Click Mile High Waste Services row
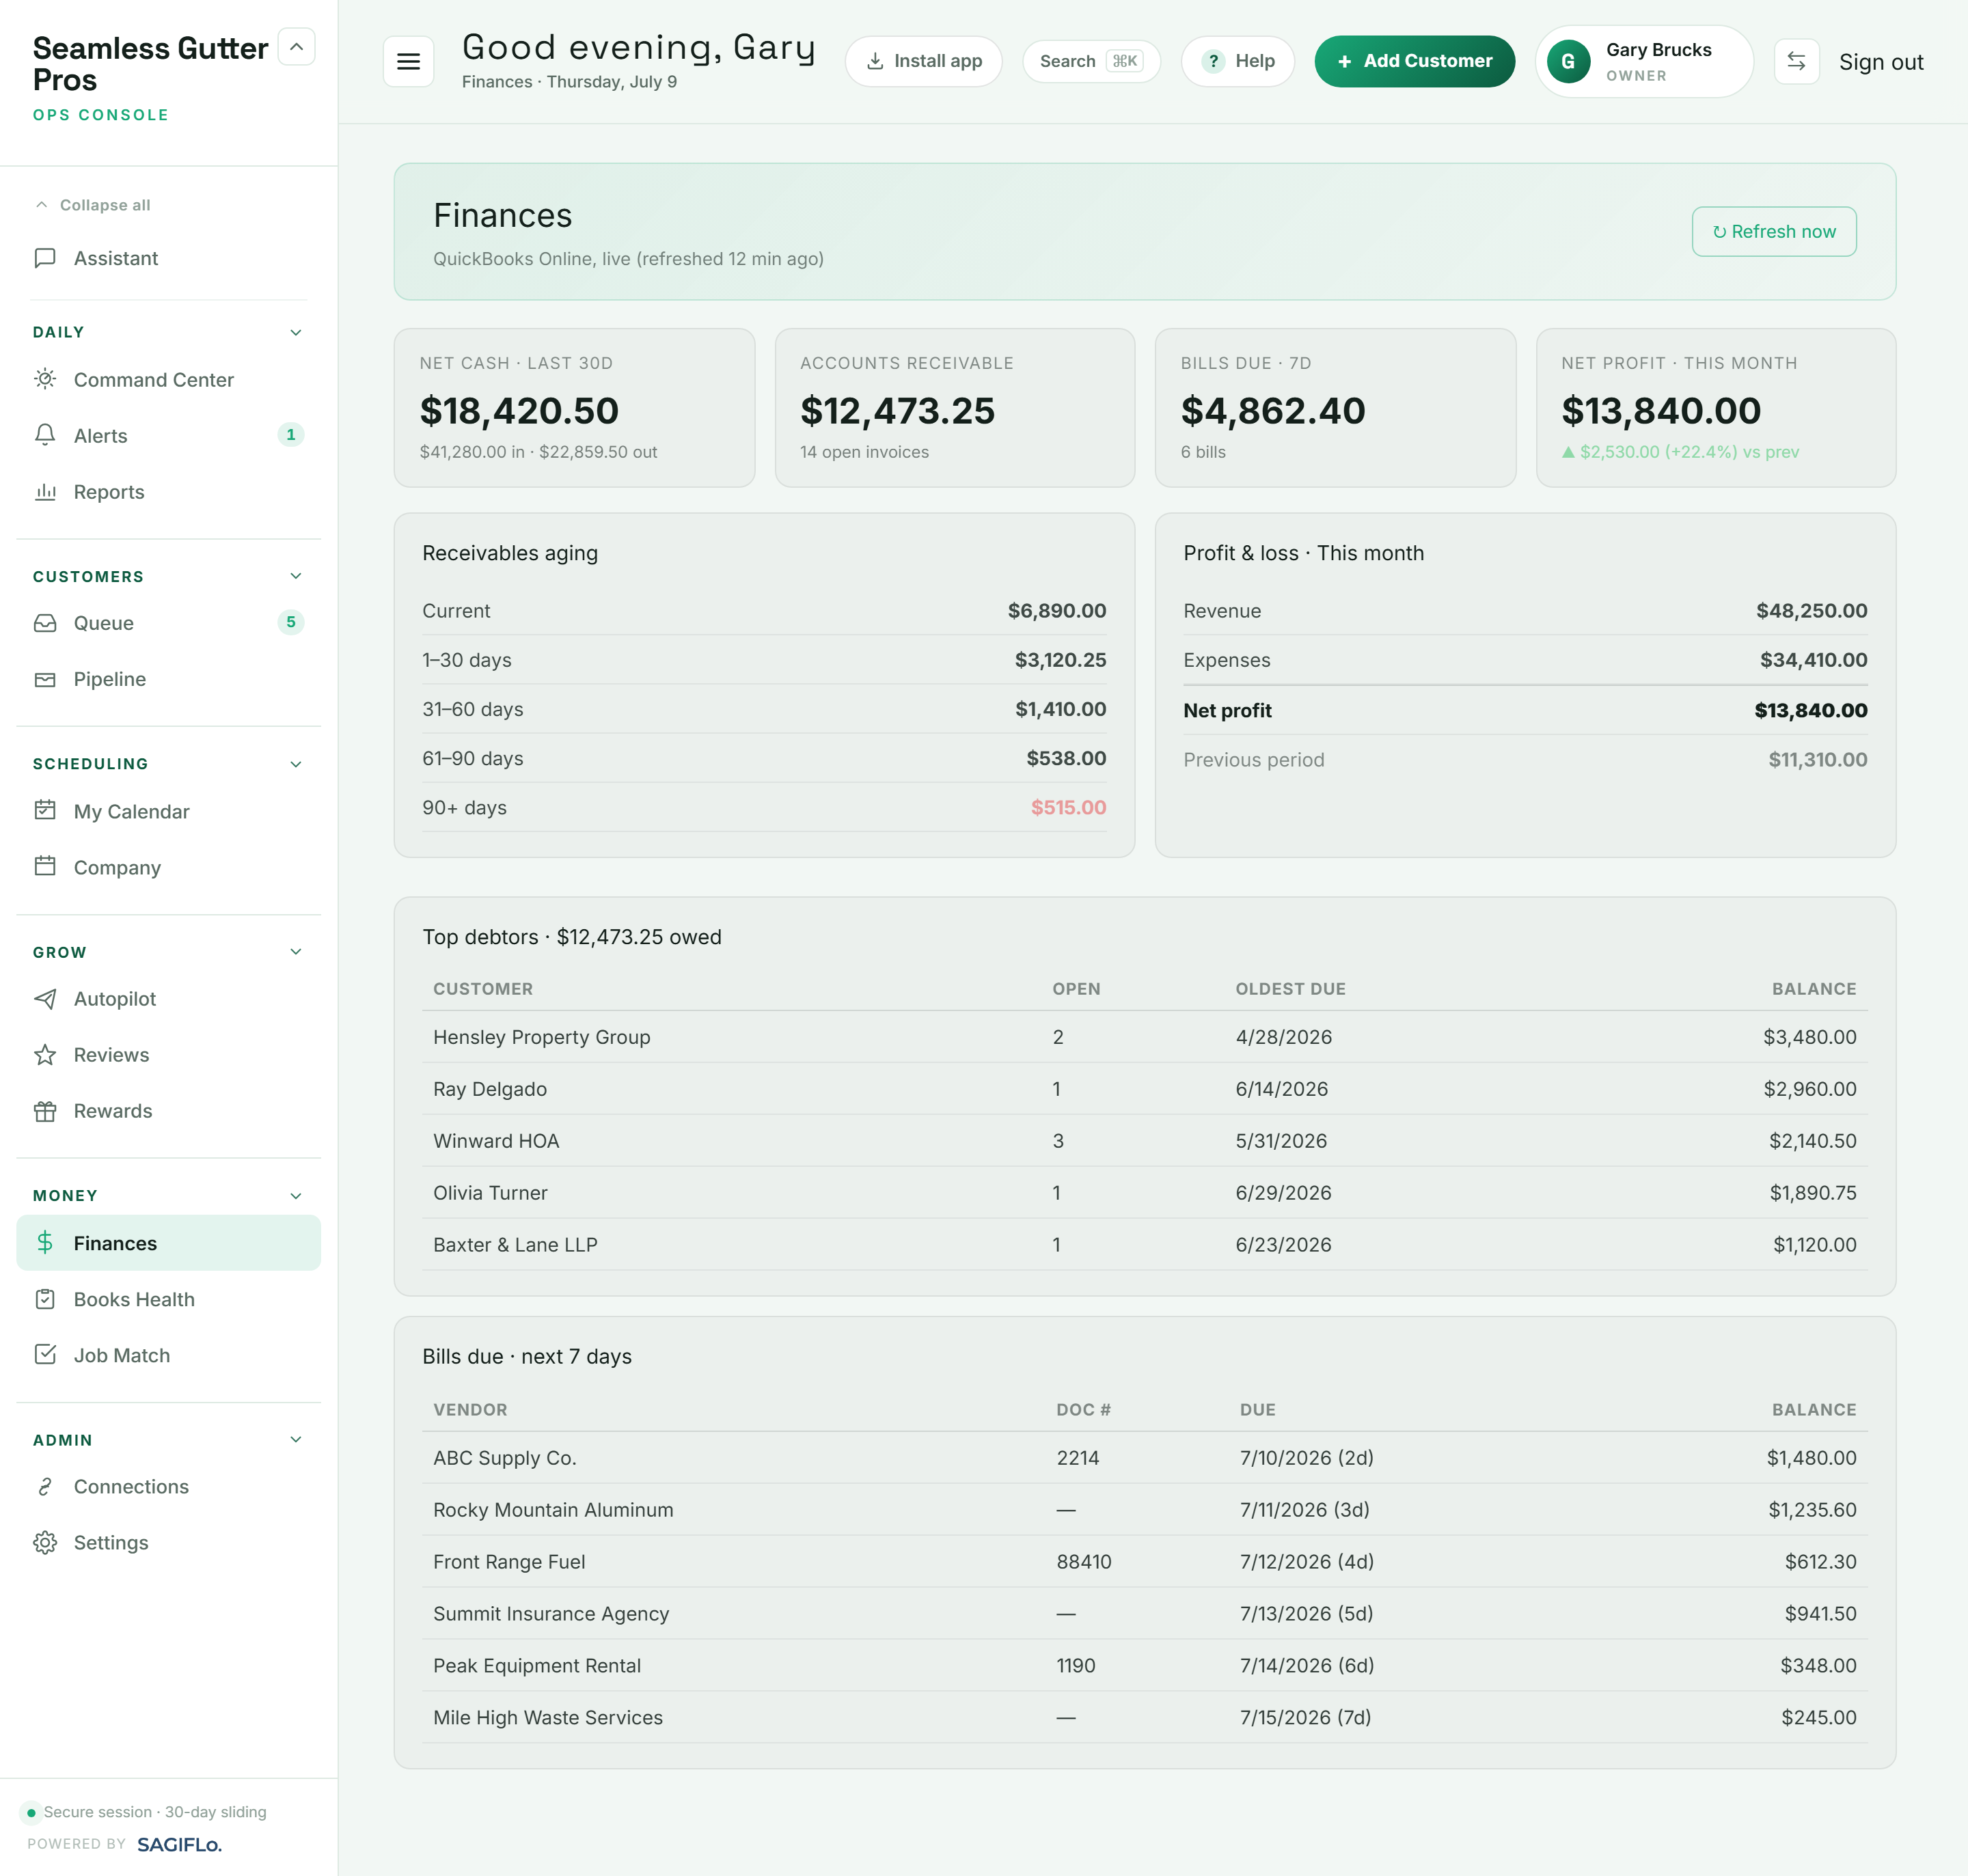This screenshot has width=1968, height=1876. click(x=1144, y=1718)
